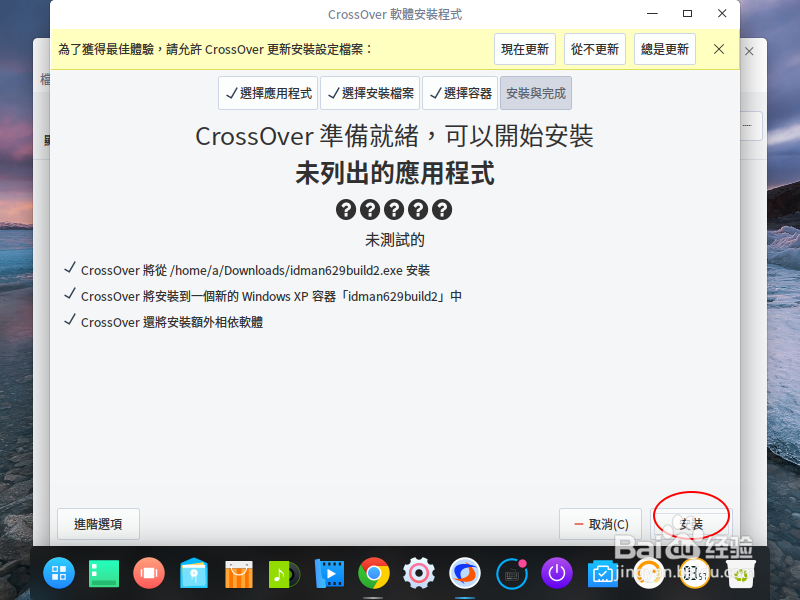This screenshot has height=600, width=800.
Task: Open 進階選項 advanced options
Action: pyautogui.click(x=98, y=524)
